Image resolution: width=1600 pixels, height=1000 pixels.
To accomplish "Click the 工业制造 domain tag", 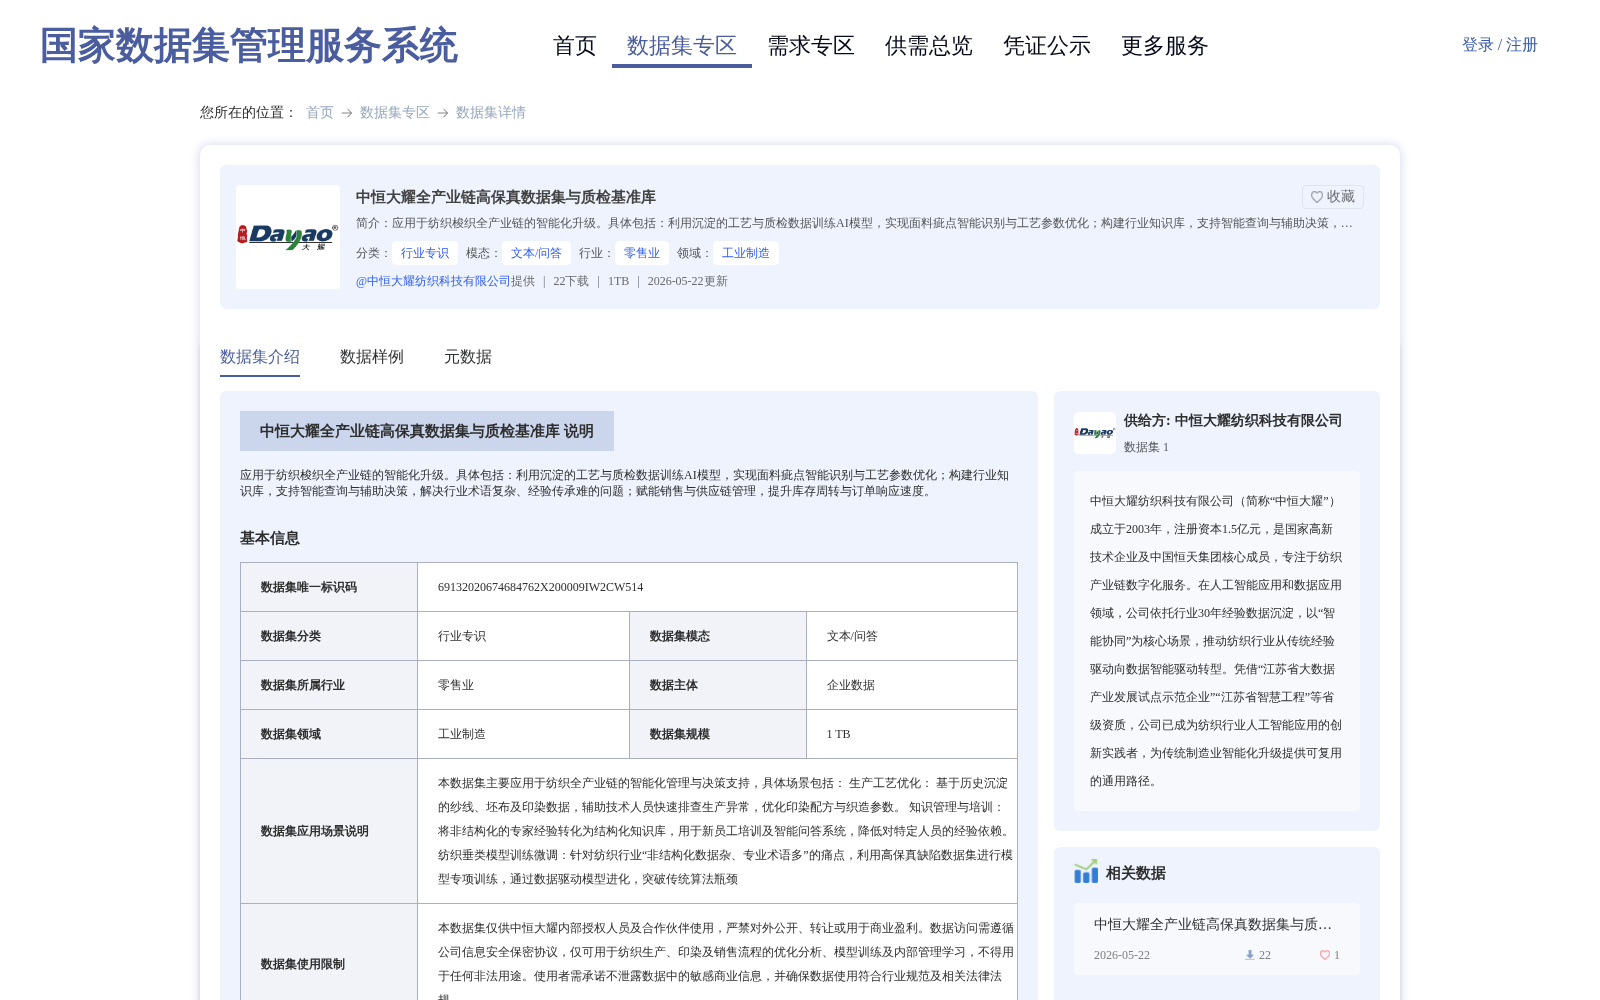I will click(746, 253).
